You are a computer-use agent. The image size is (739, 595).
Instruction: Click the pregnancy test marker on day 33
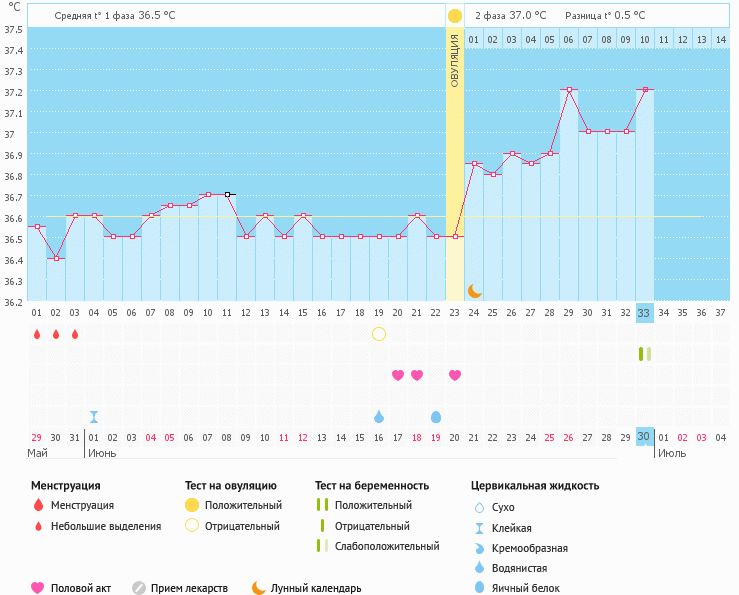pyautogui.click(x=644, y=354)
